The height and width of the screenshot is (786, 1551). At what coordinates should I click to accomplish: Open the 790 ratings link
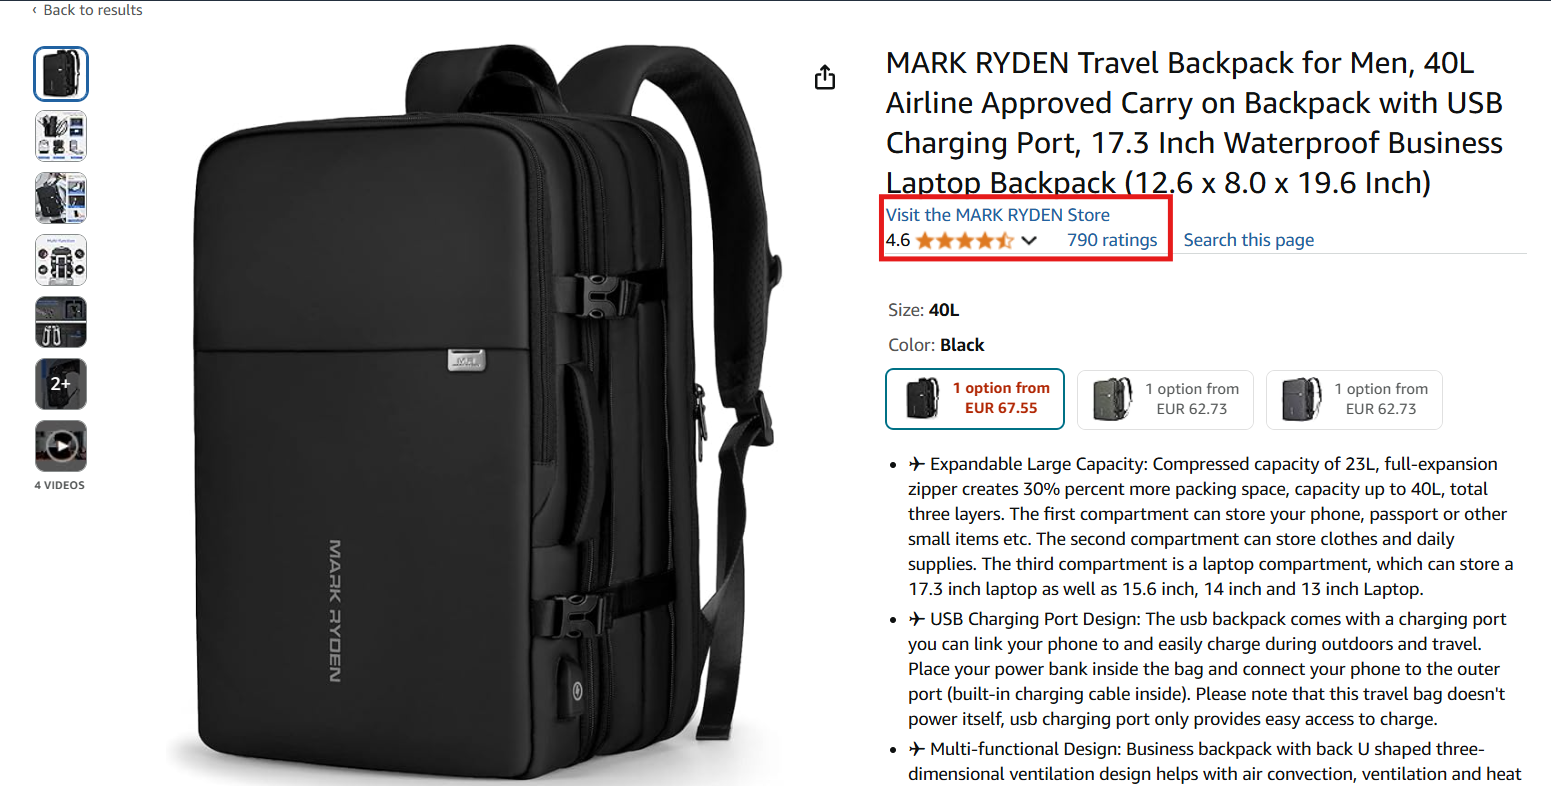pos(1112,240)
